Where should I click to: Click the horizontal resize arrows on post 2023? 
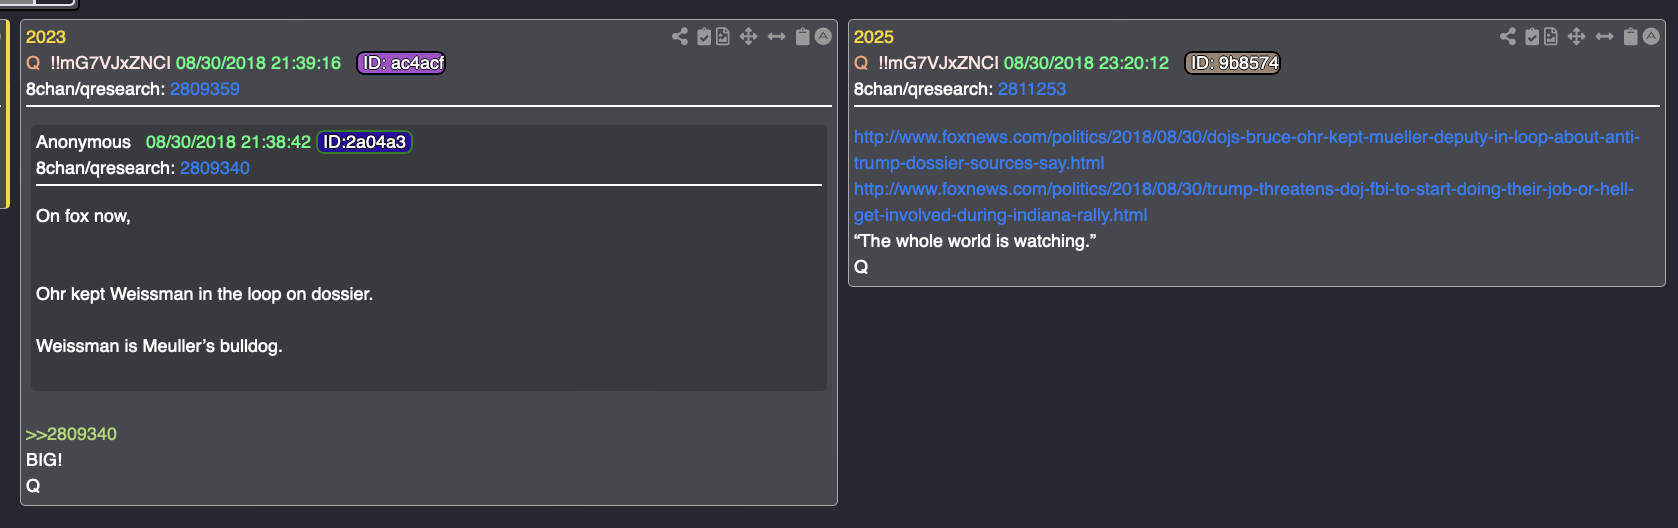coord(776,37)
